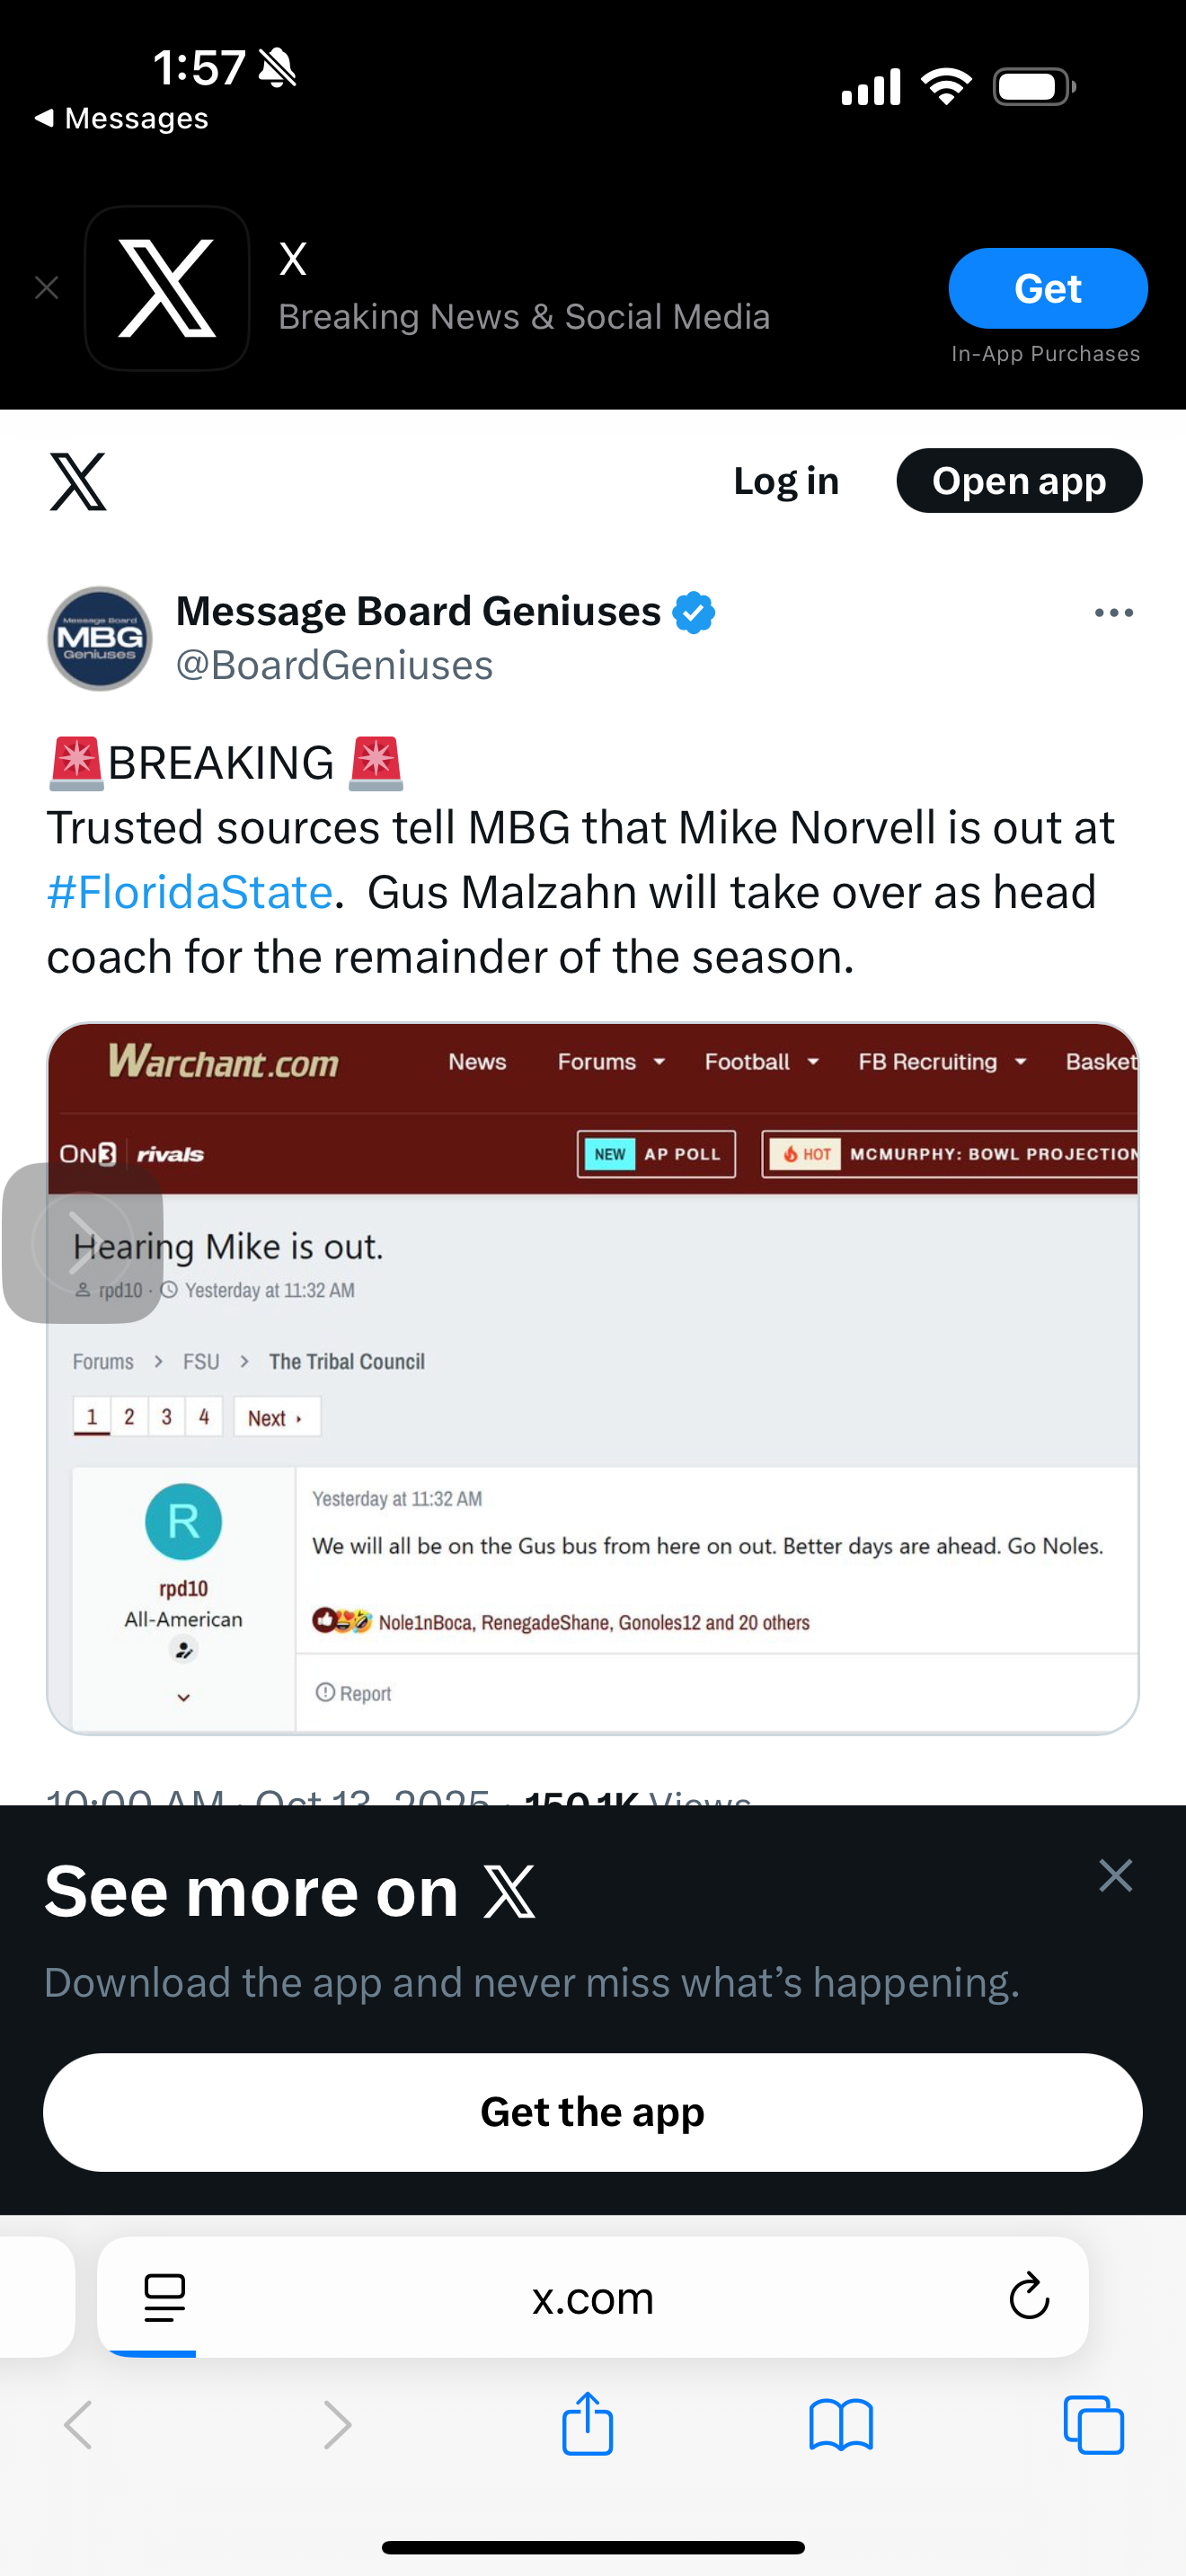Screen dimensions: 1186x2576
Task: Reload the x.com page
Action: pyautogui.click(x=1027, y=2297)
